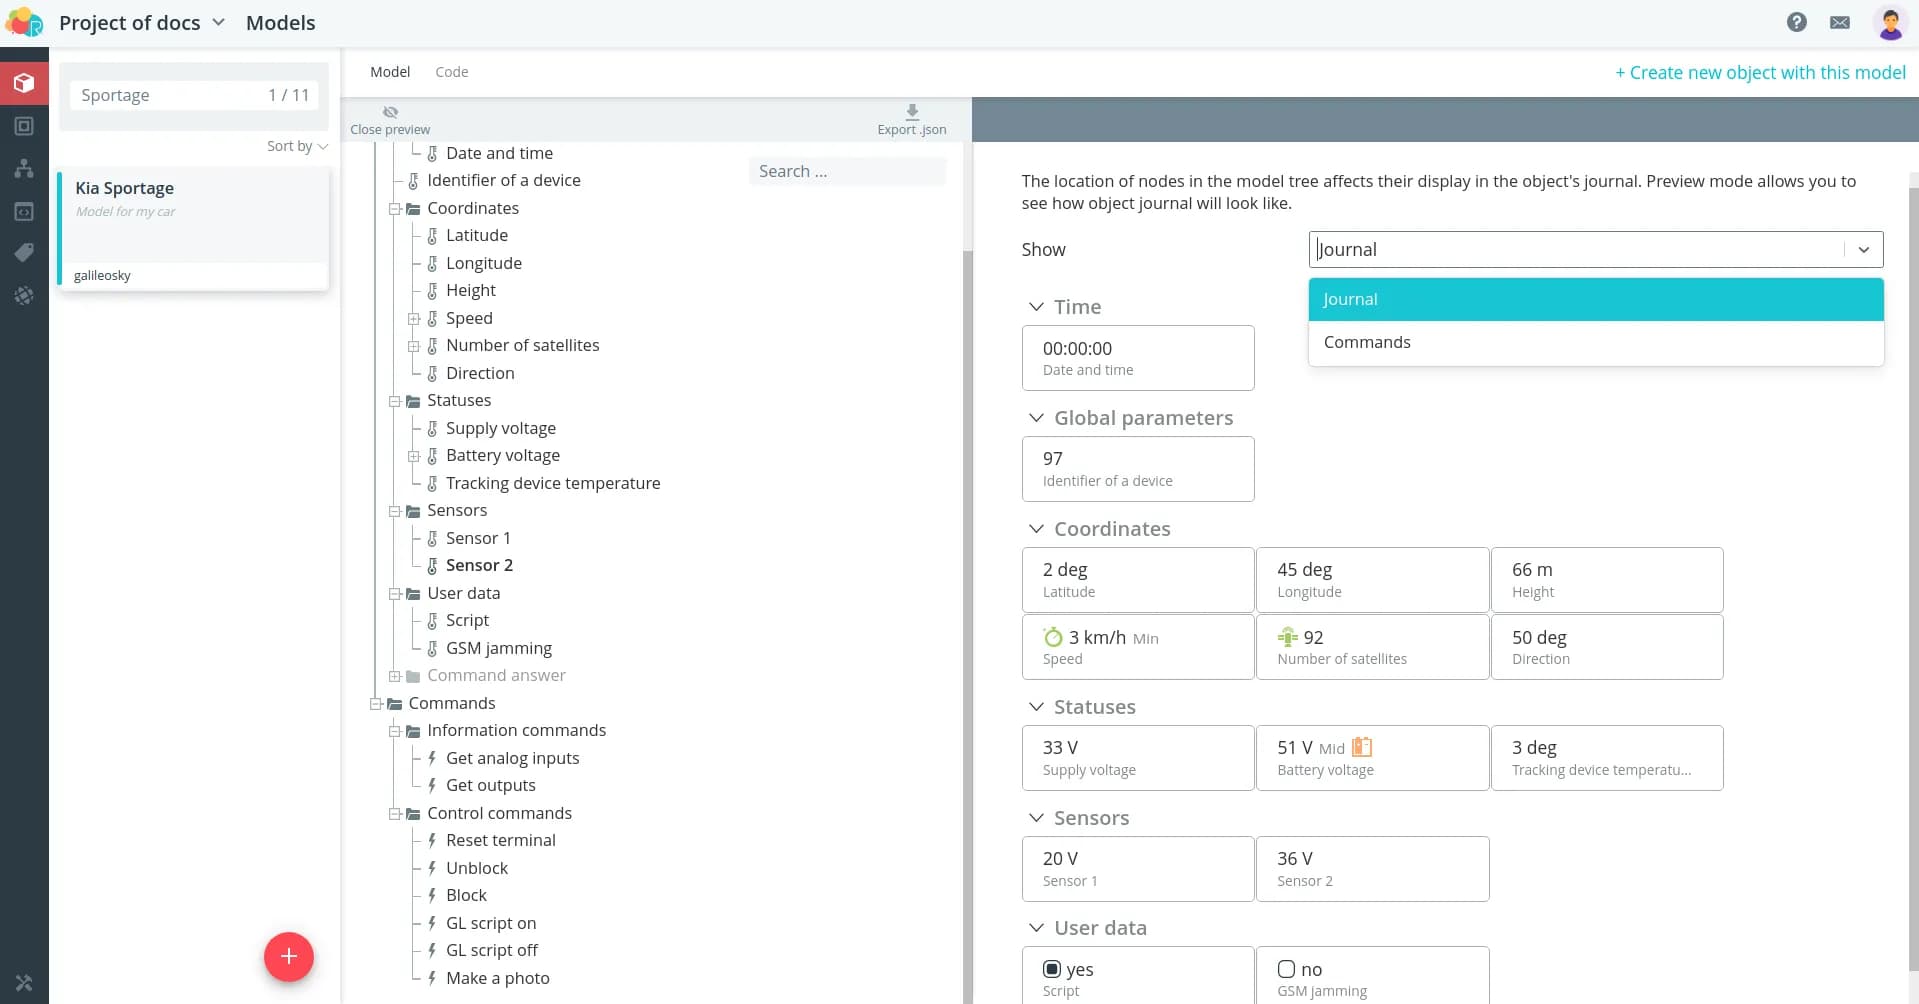Click the user avatar icon
The image size is (1919, 1004).
tap(1889, 23)
